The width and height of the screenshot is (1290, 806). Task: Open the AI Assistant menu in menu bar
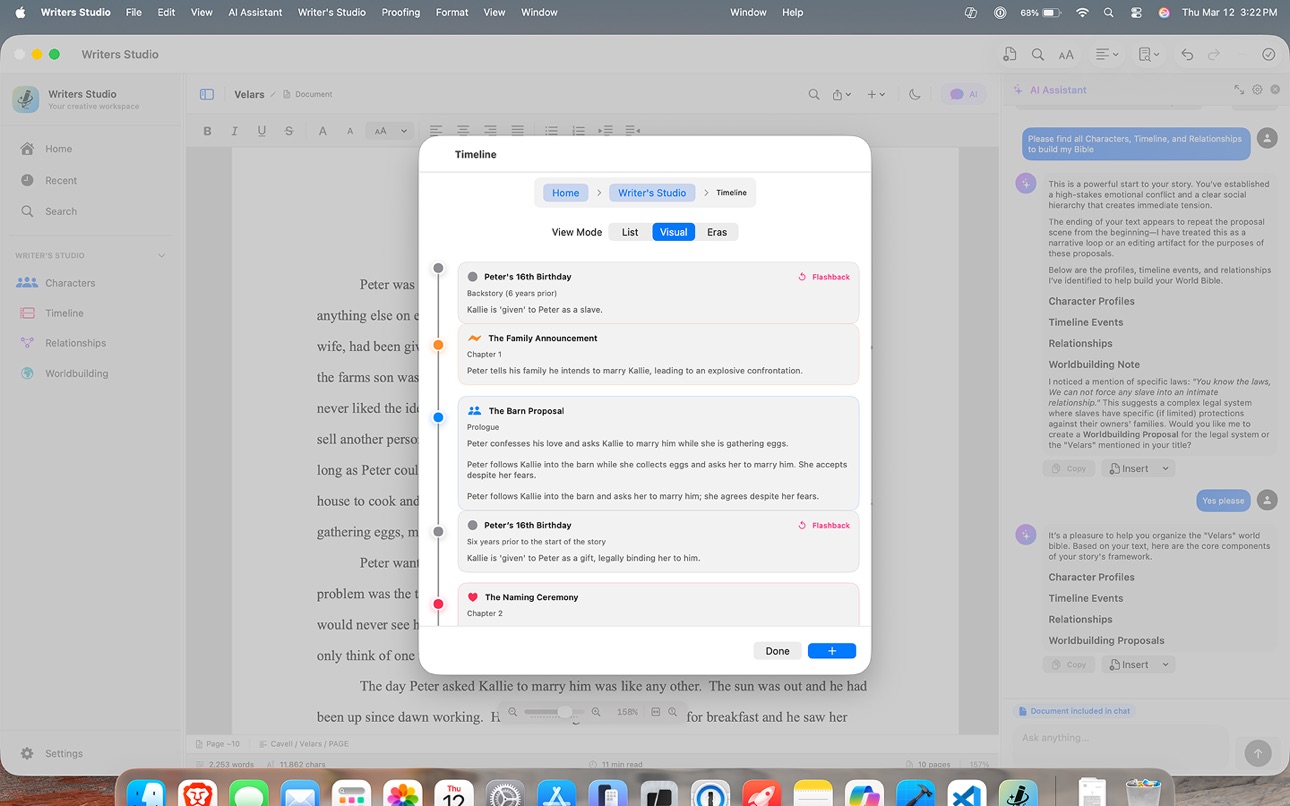tap(255, 12)
